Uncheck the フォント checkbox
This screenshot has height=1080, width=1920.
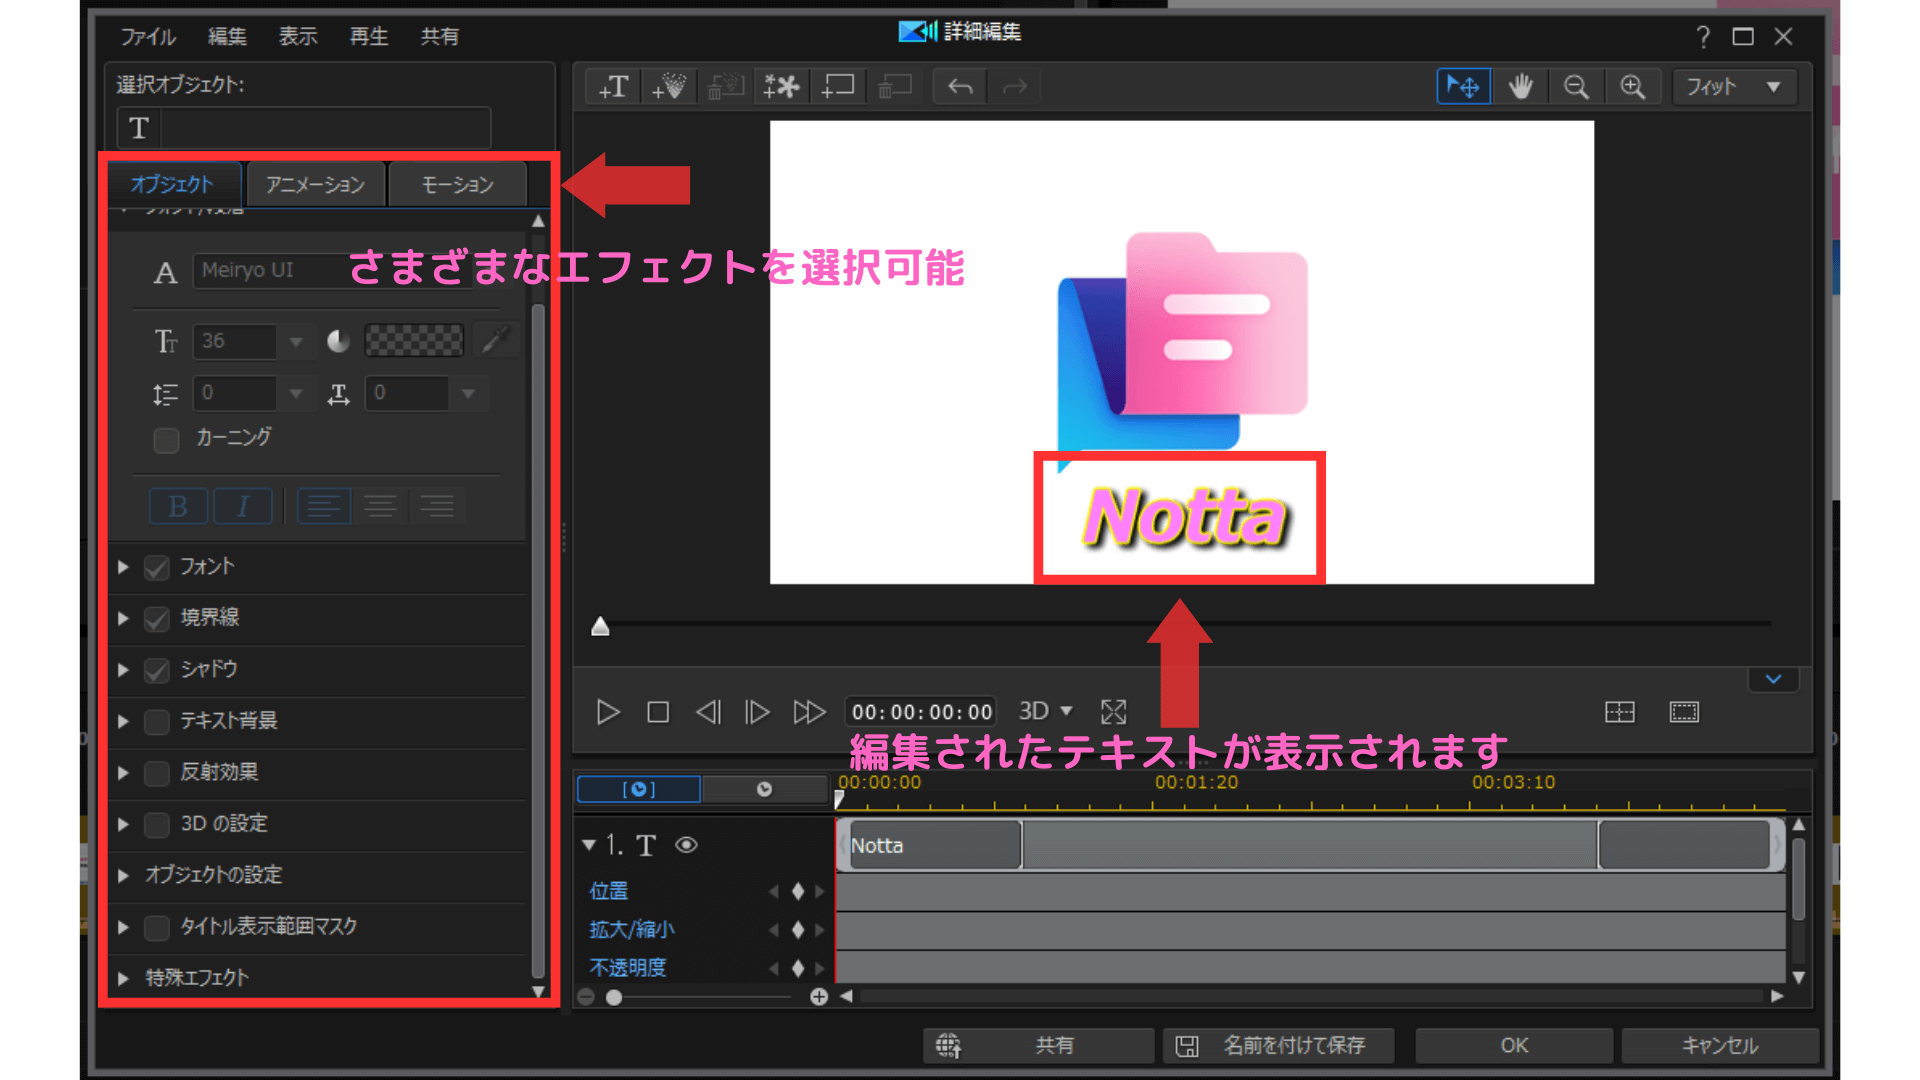click(156, 568)
